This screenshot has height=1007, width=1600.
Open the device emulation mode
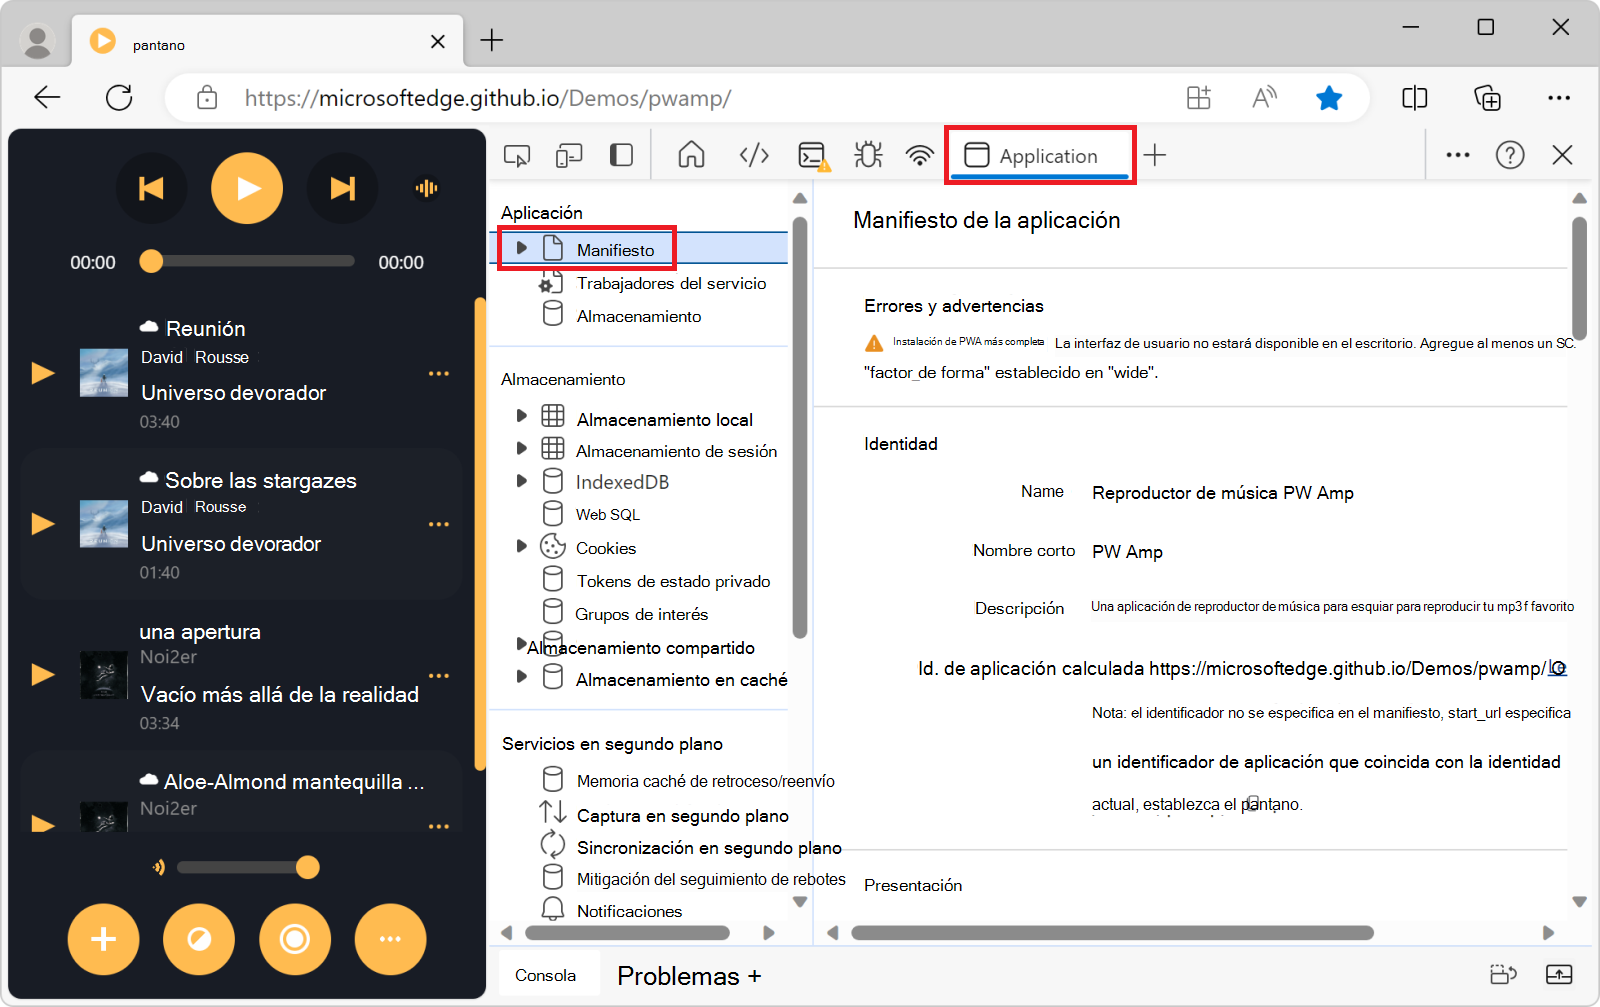(569, 155)
